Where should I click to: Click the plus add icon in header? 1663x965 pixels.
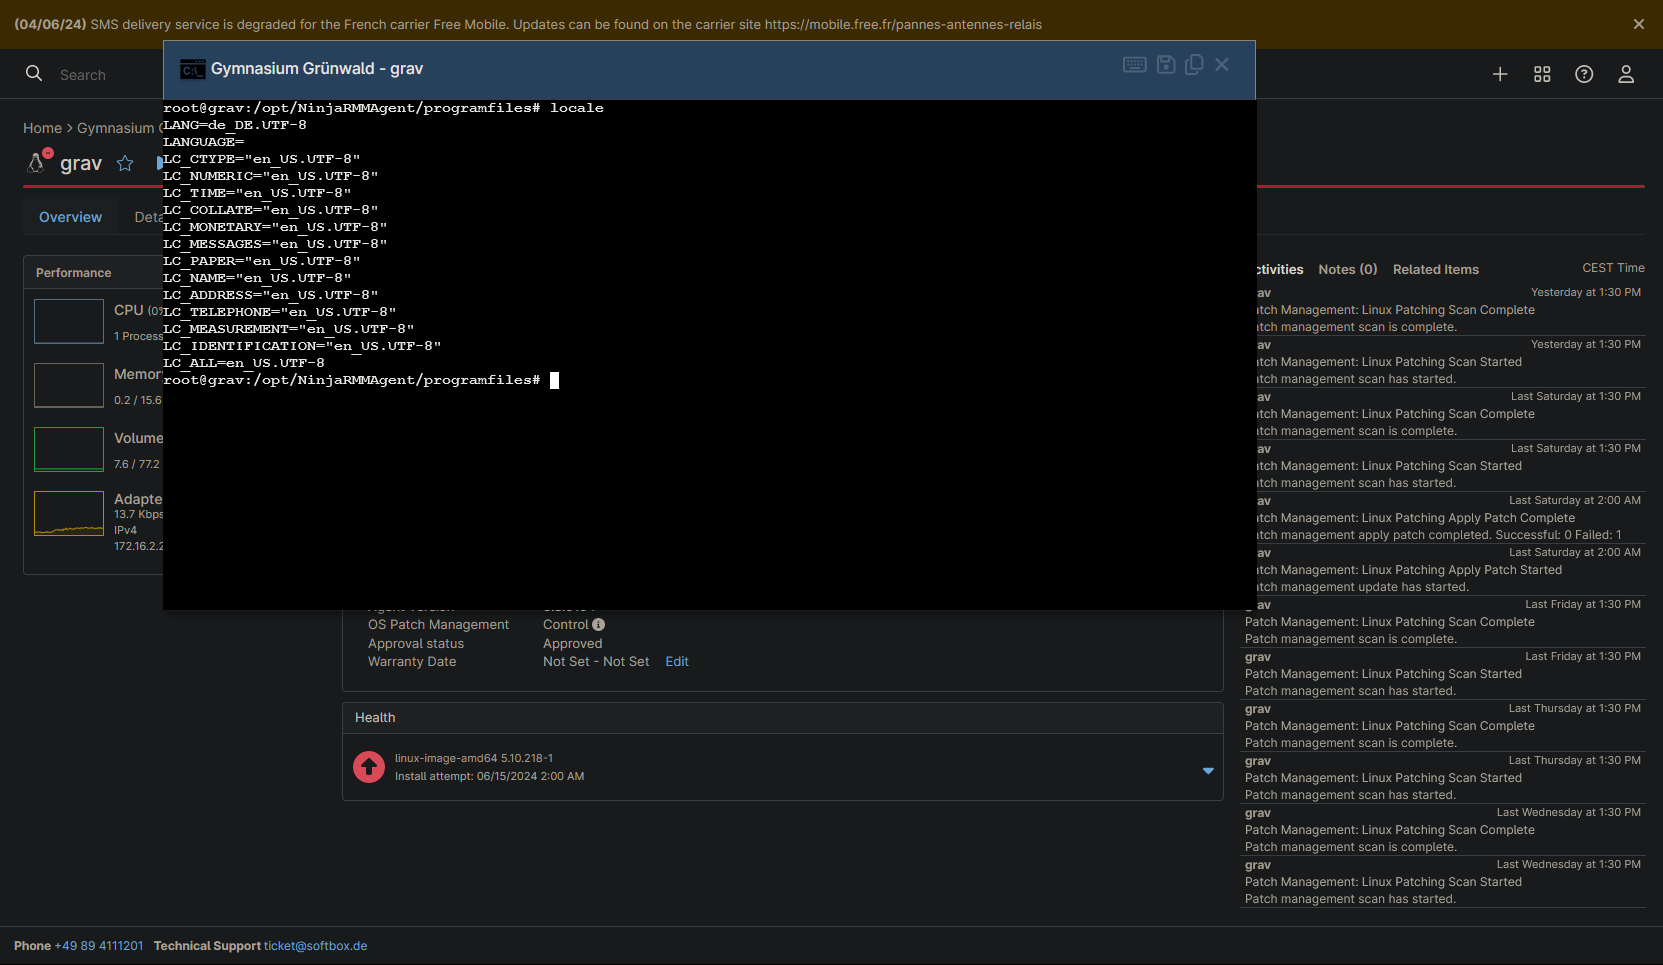tap(1500, 74)
